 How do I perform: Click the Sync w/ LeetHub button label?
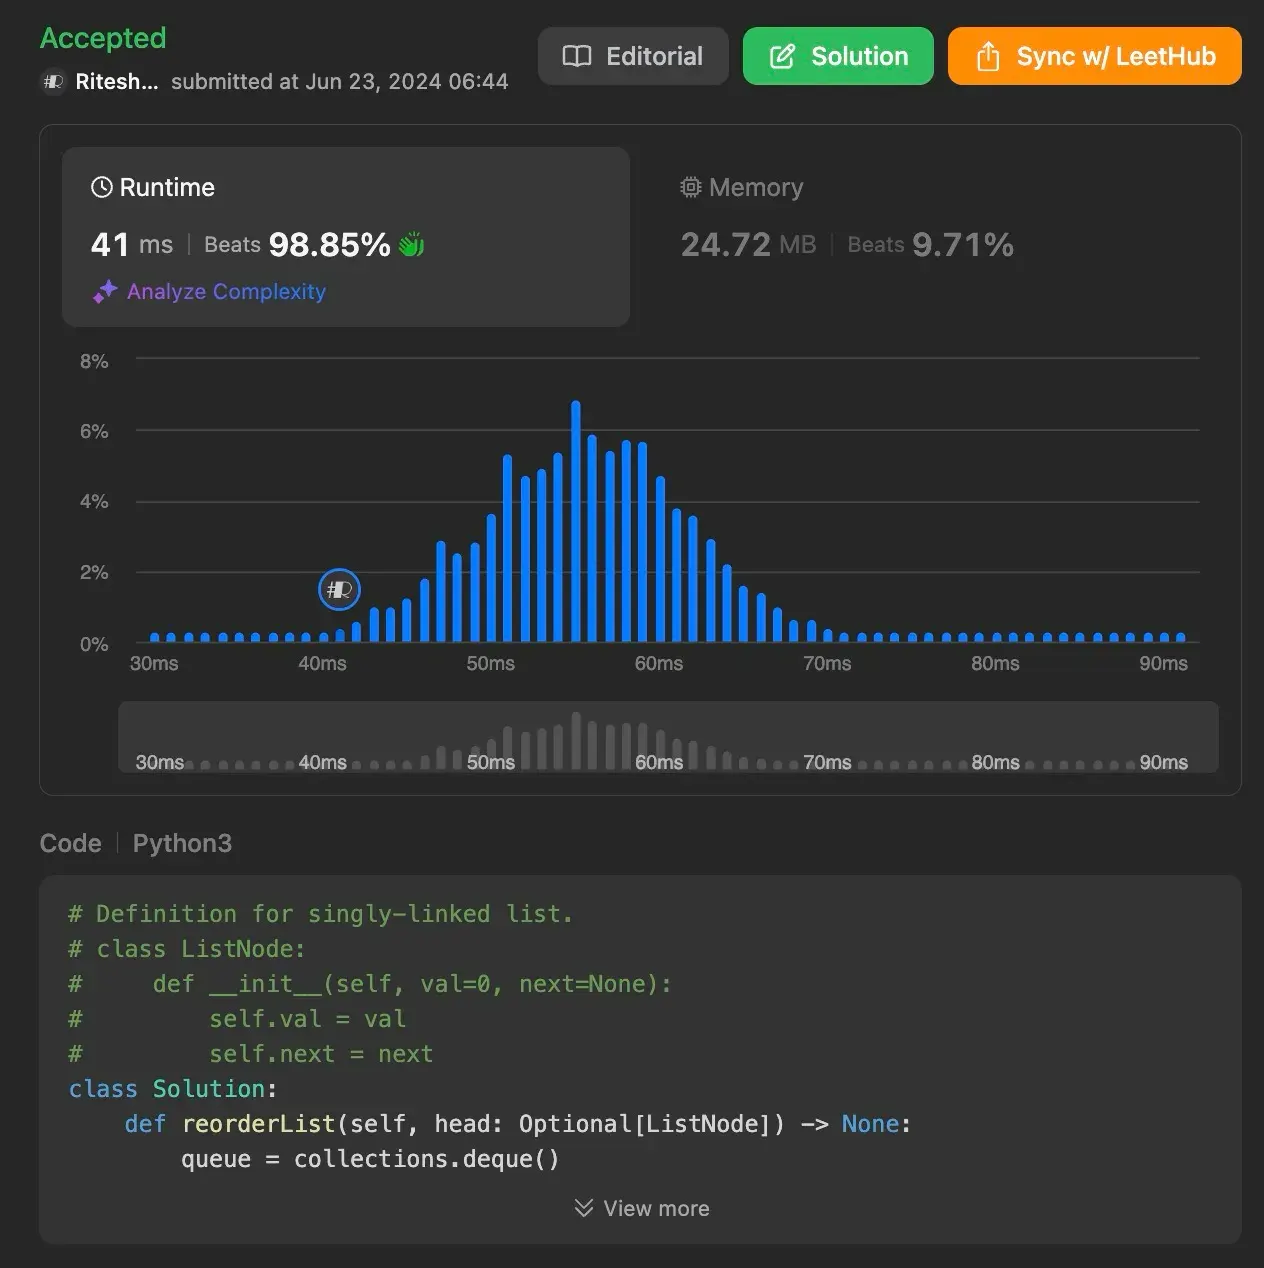1116,56
